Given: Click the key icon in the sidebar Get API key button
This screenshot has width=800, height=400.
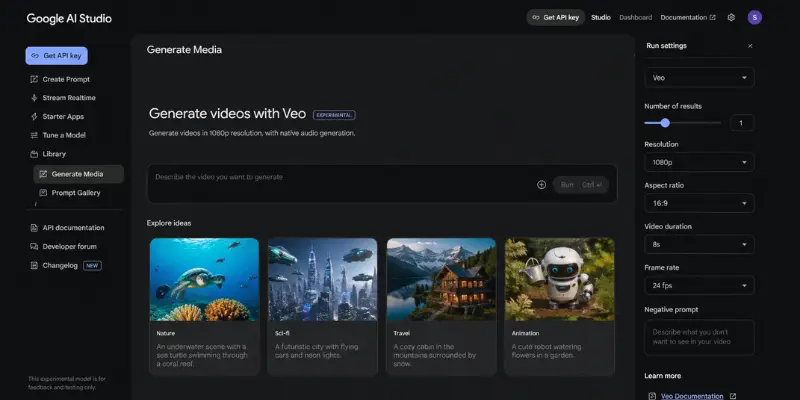Looking at the screenshot, I should pyautogui.click(x=35, y=56).
